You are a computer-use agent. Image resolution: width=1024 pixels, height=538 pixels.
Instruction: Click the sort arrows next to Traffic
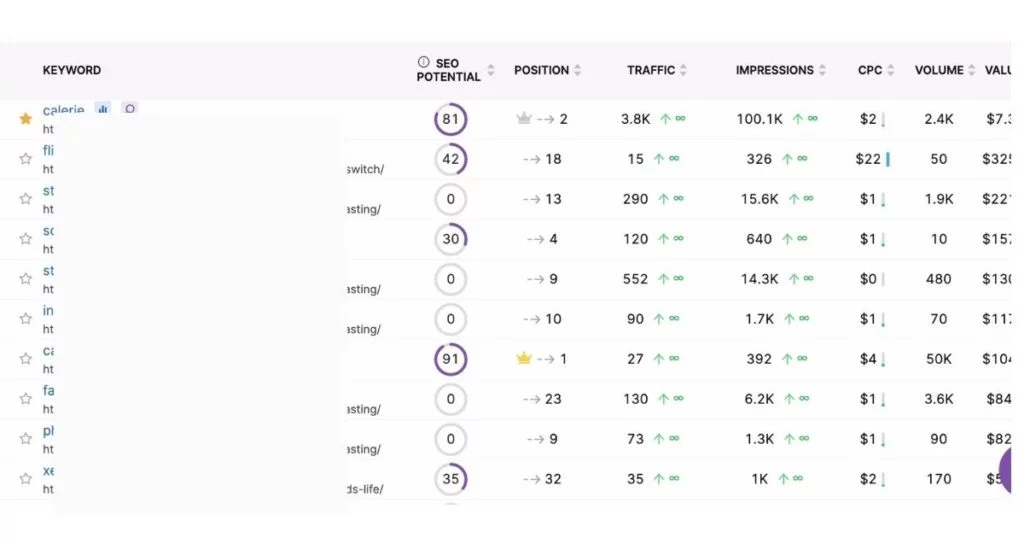(x=683, y=71)
